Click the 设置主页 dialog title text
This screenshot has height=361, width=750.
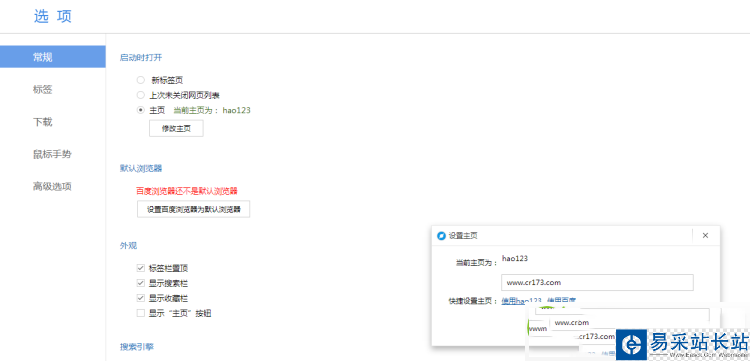click(x=463, y=236)
